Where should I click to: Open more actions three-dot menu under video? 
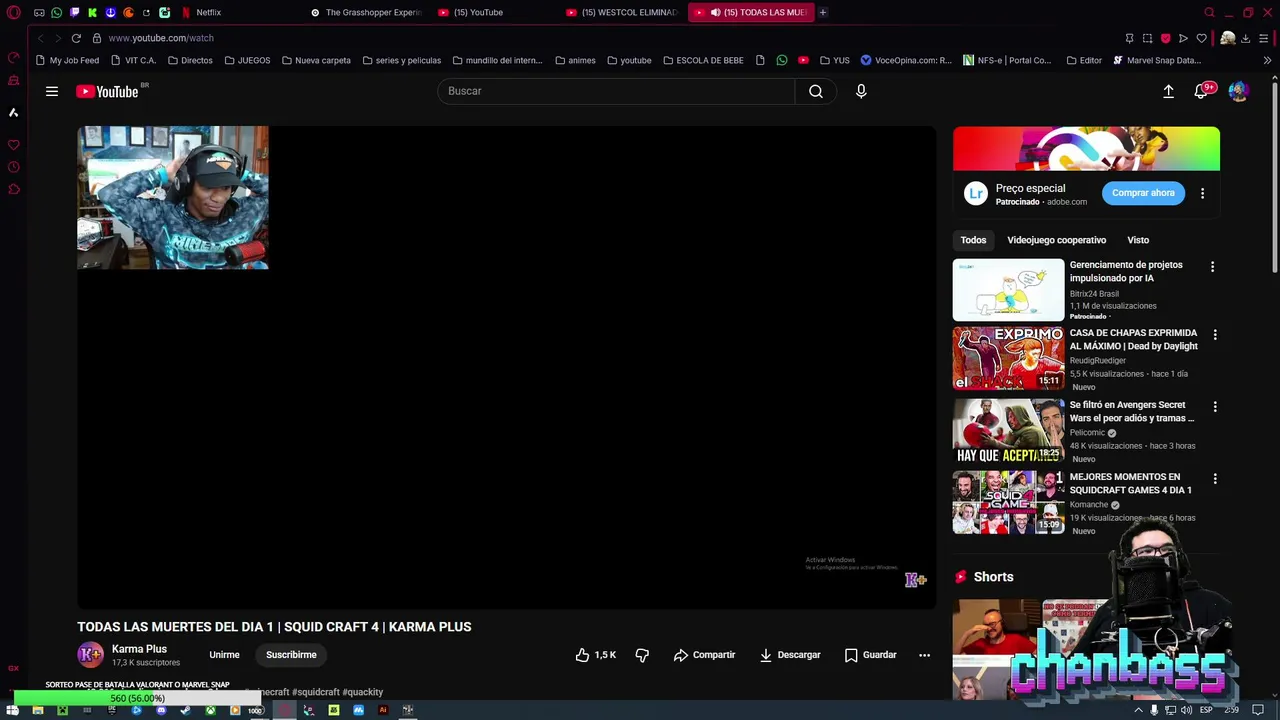924,655
